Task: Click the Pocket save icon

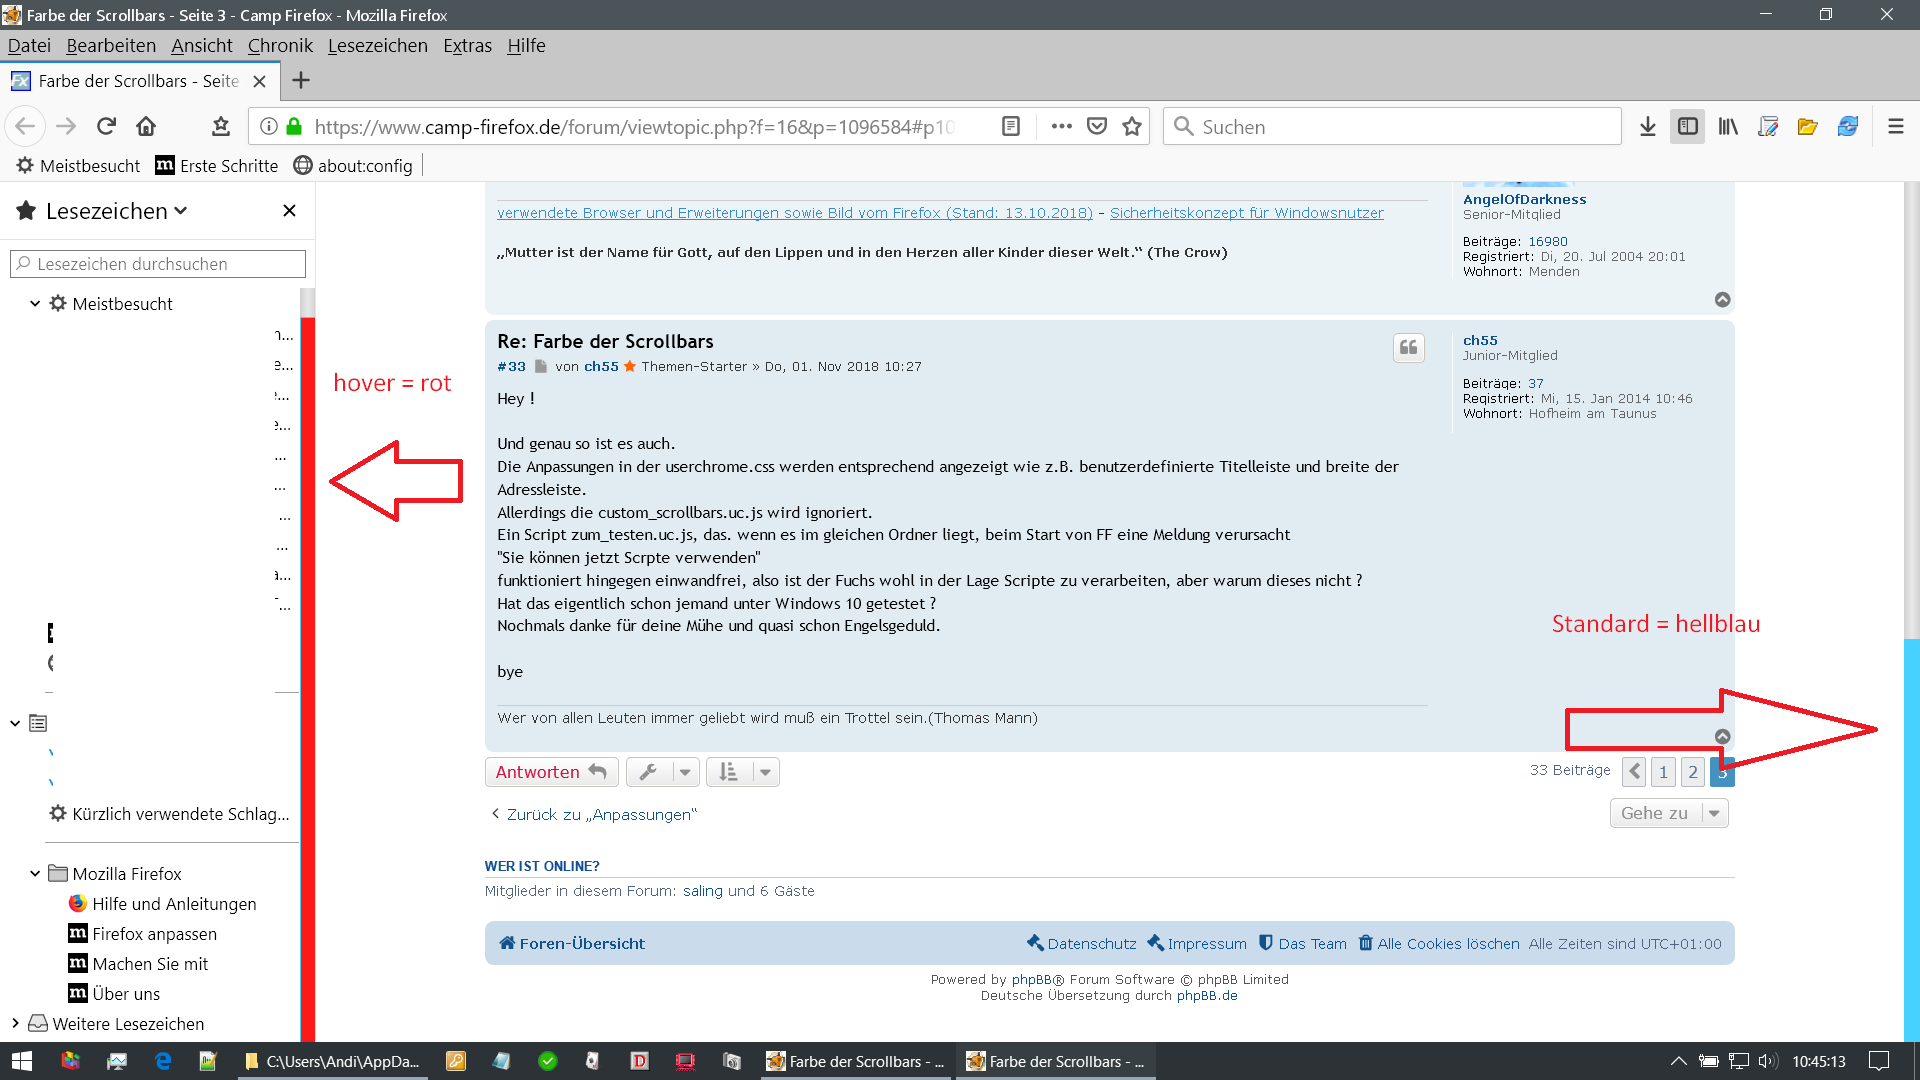Action: click(x=1097, y=127)
